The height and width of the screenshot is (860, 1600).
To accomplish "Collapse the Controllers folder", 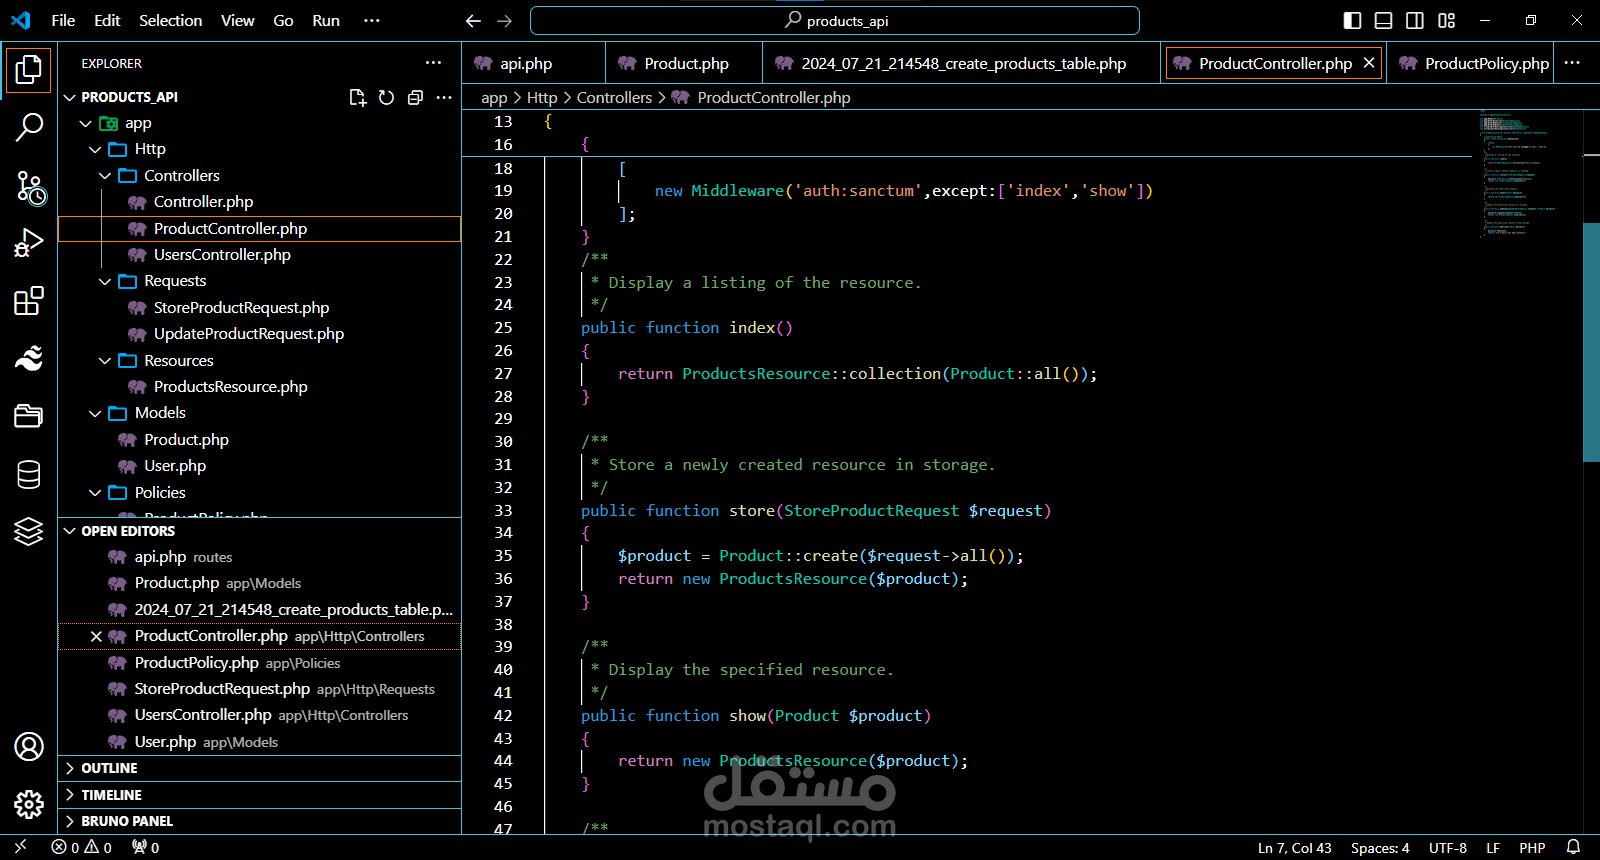I will pyautogui.click(x=105, y=176).
